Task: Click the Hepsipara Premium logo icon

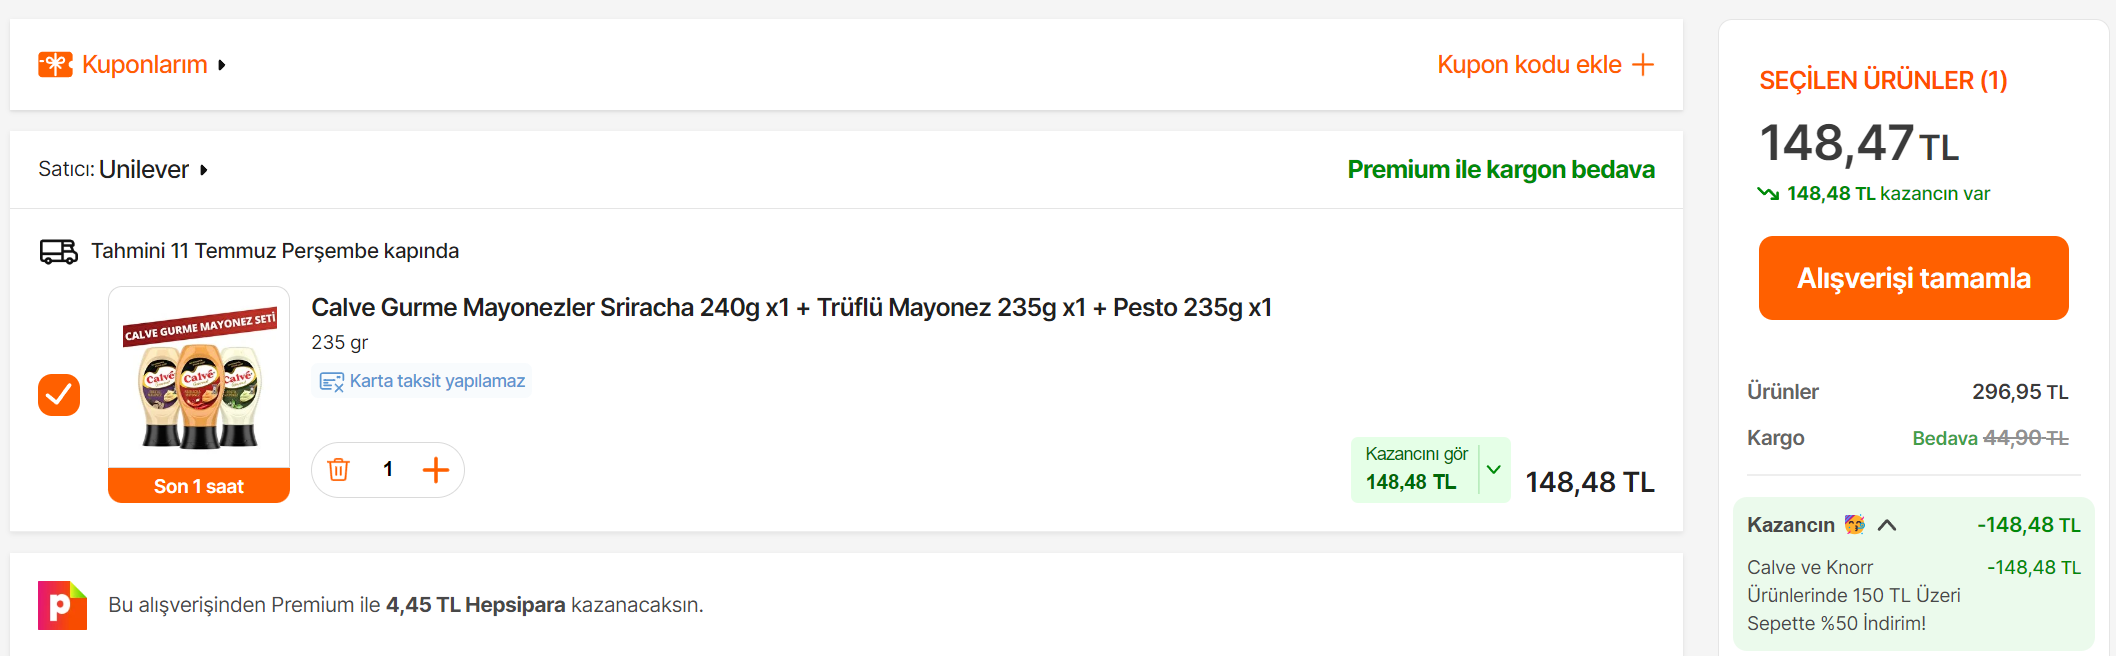Action: [x=62, y=605]
